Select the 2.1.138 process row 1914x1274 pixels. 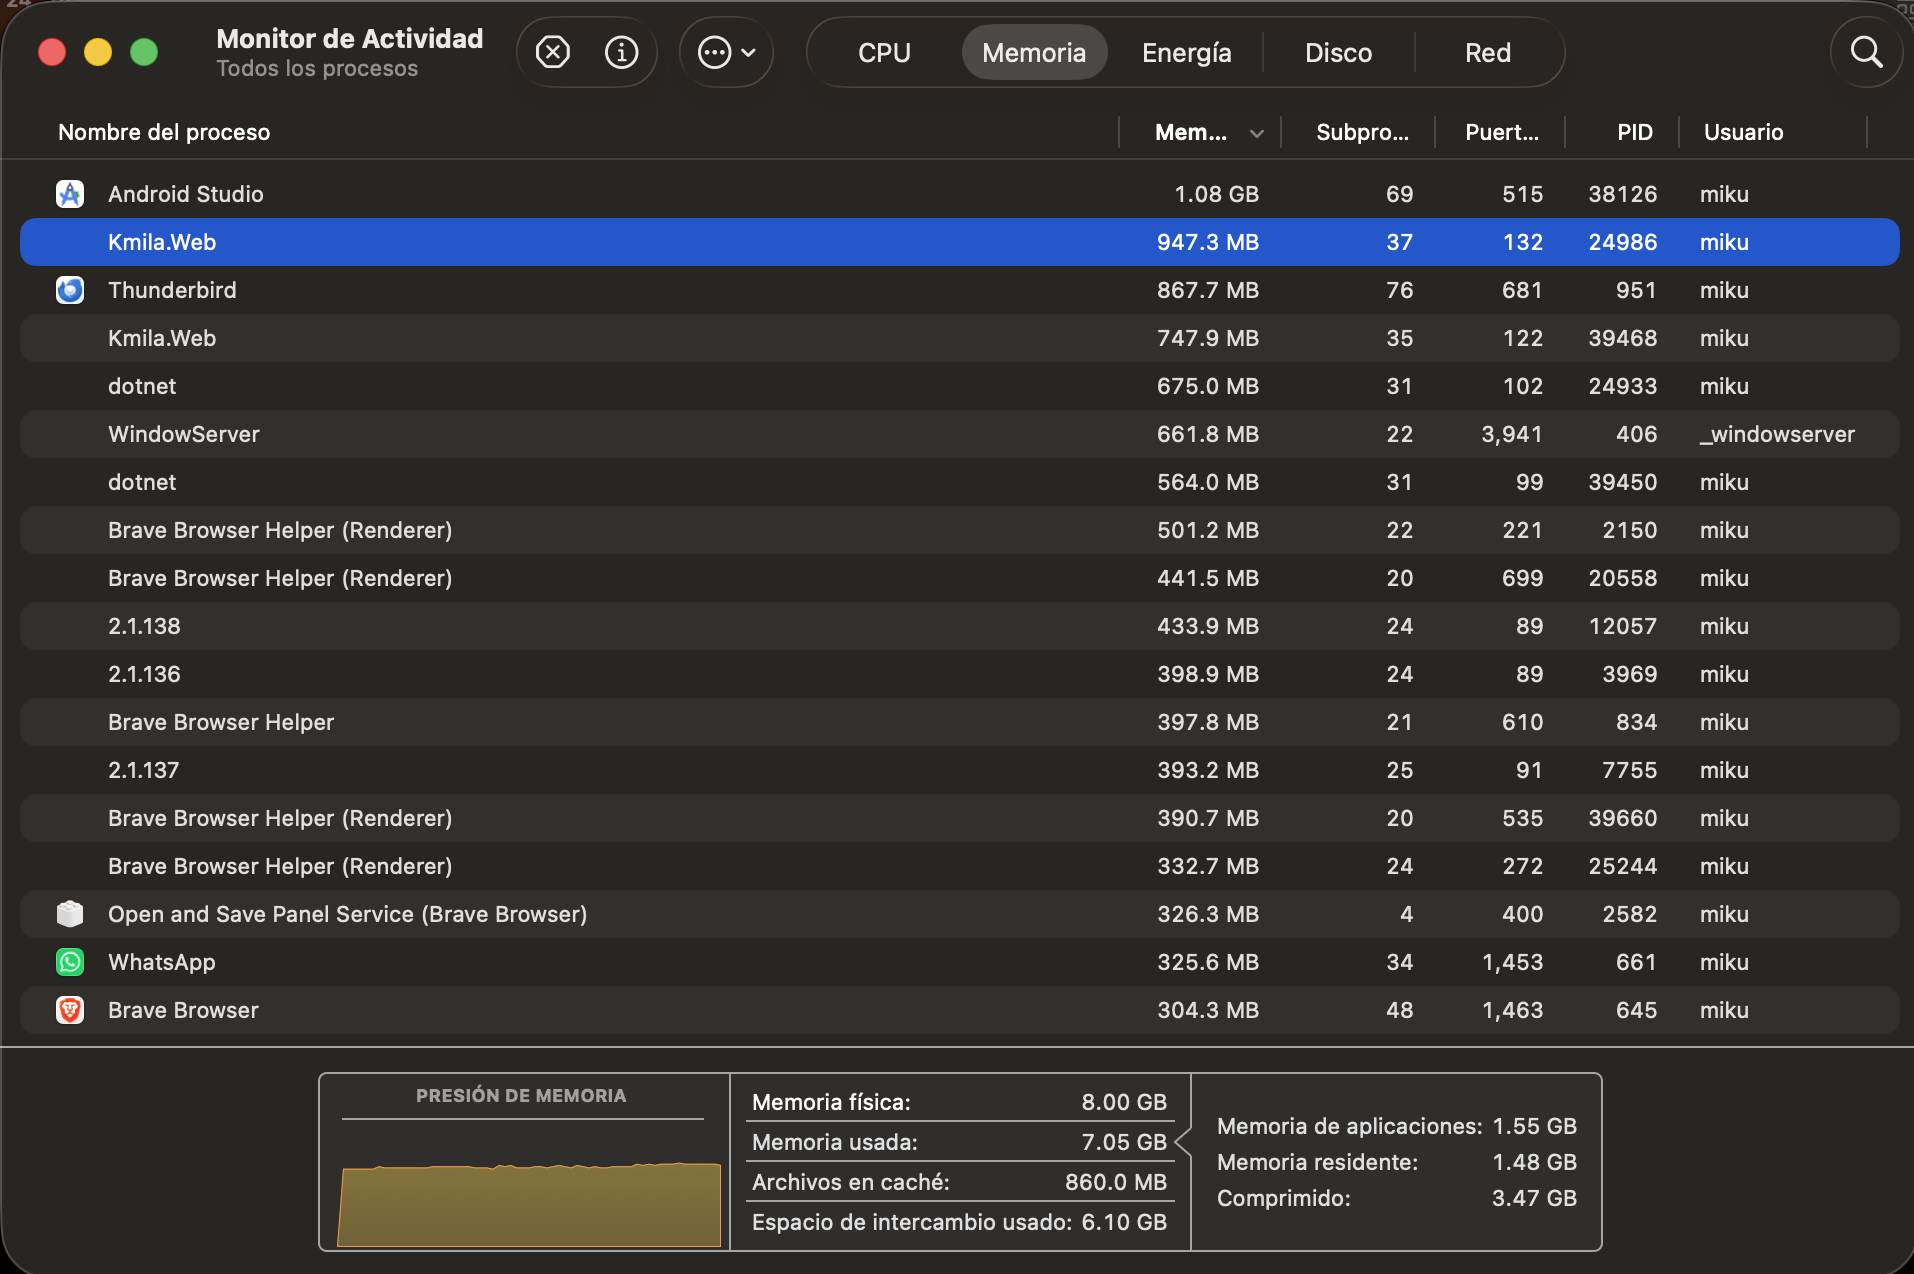(960, 626)
